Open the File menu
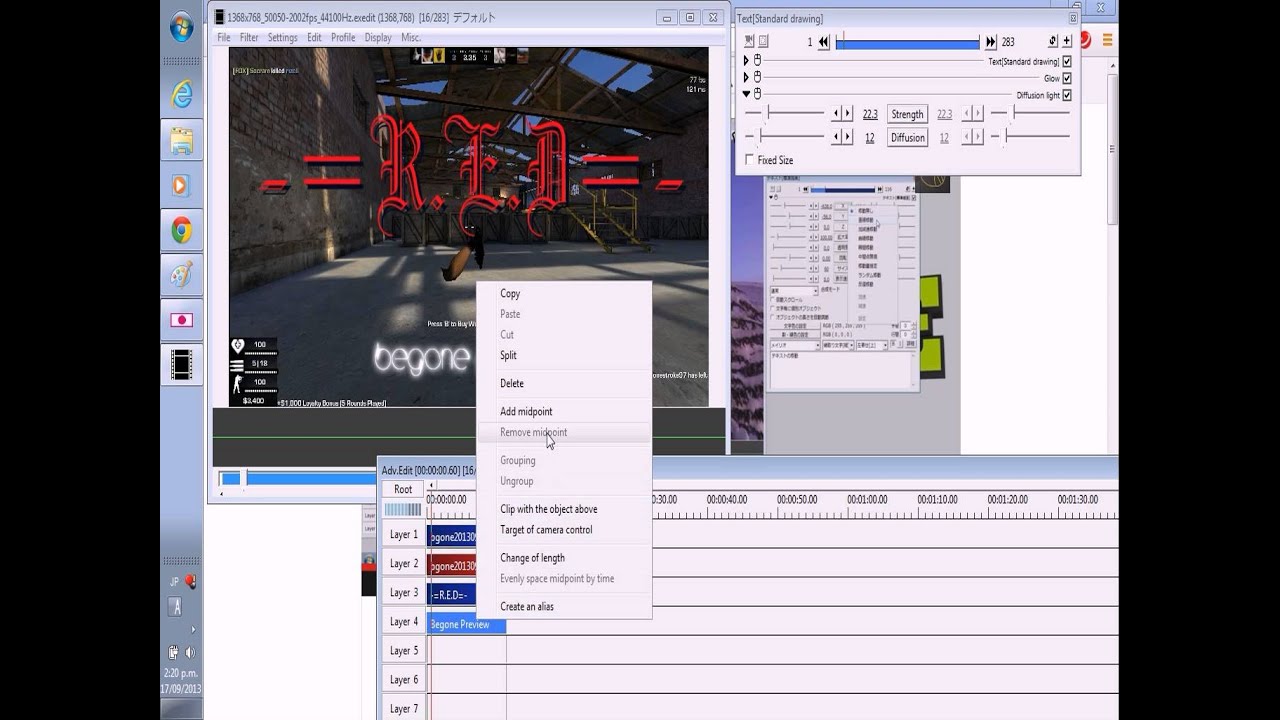The width and height of the screenshot is (1280, 720). point(224,37)
